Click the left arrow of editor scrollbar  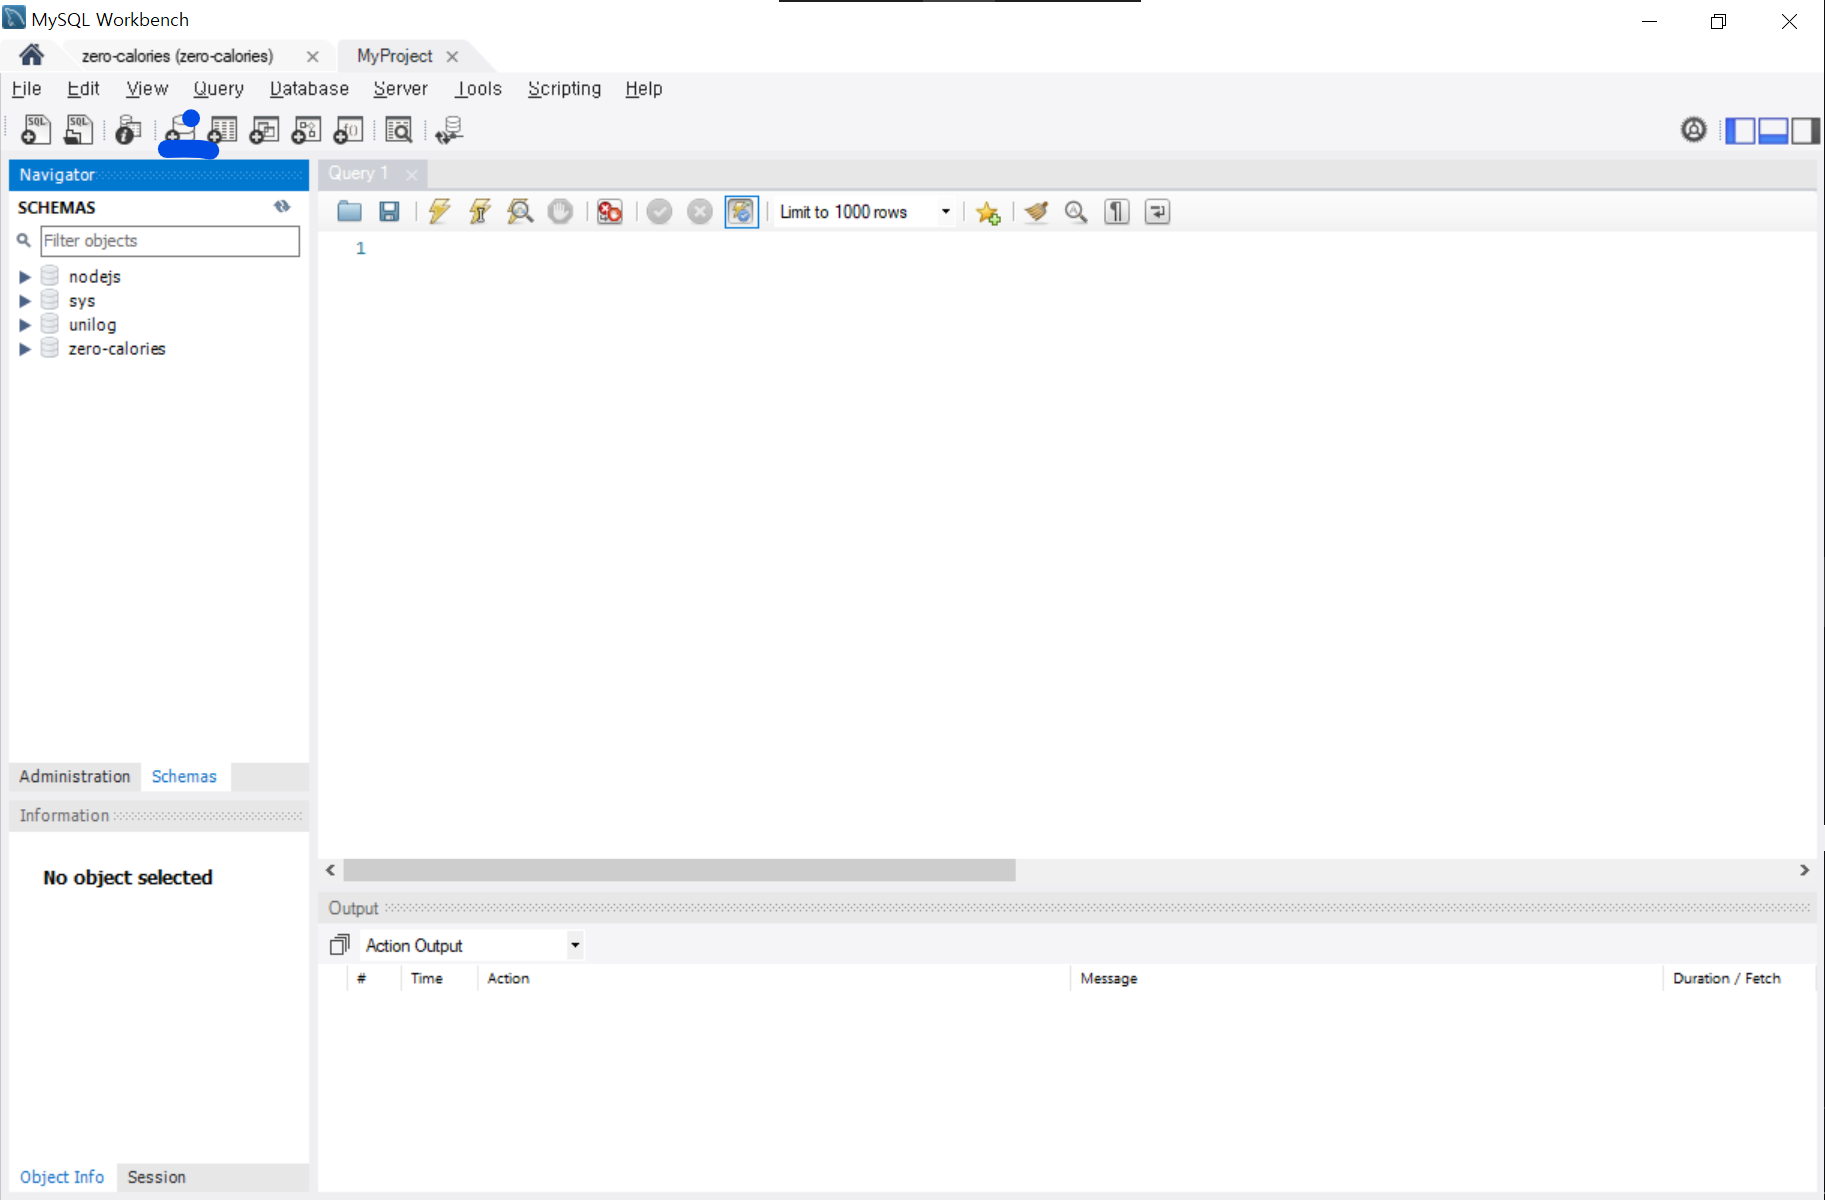331,870
